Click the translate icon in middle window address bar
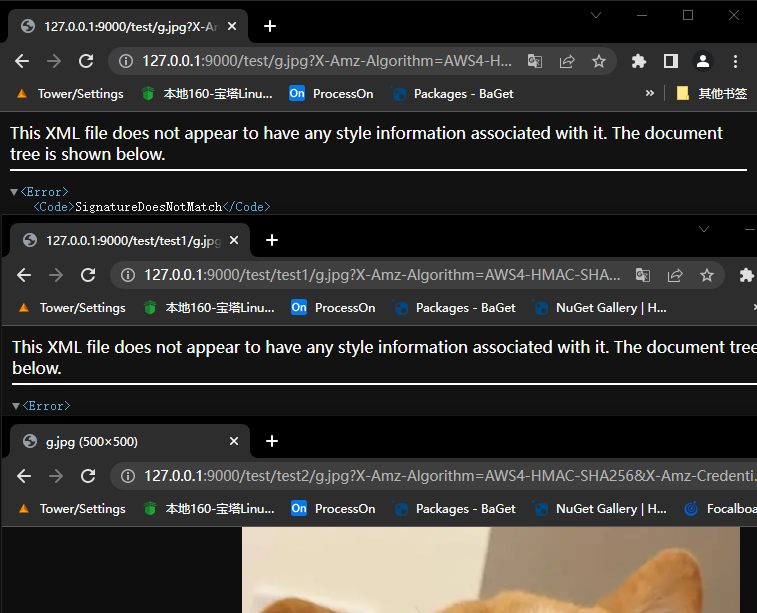This screenshot has width=757, height=613. point(643,275)
